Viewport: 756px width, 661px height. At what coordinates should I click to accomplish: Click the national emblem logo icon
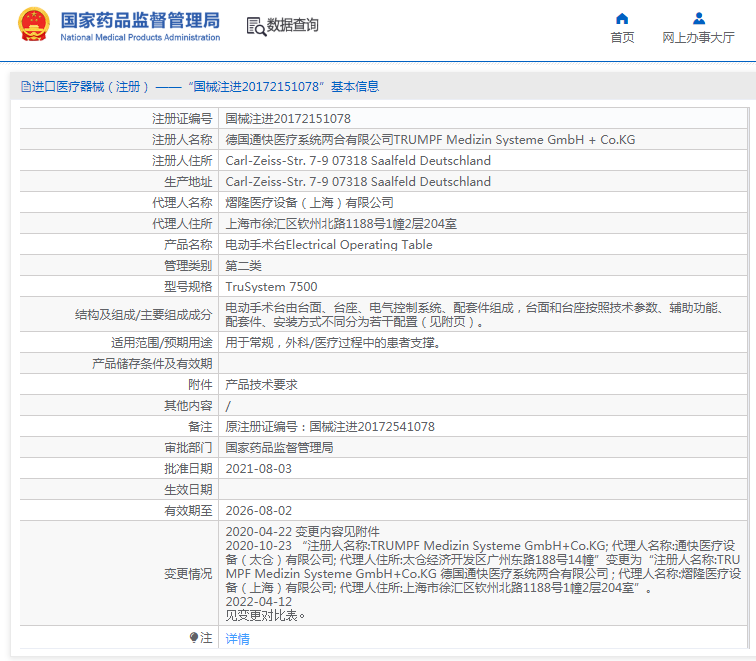(x=33, y=25)
